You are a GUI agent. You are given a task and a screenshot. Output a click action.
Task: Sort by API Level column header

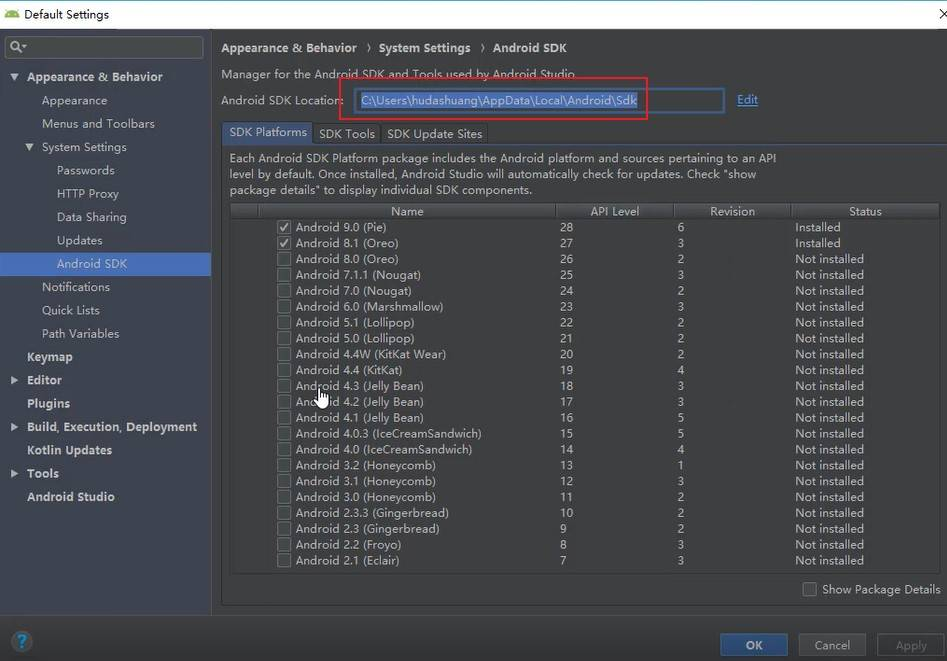(x=614, y=211)
